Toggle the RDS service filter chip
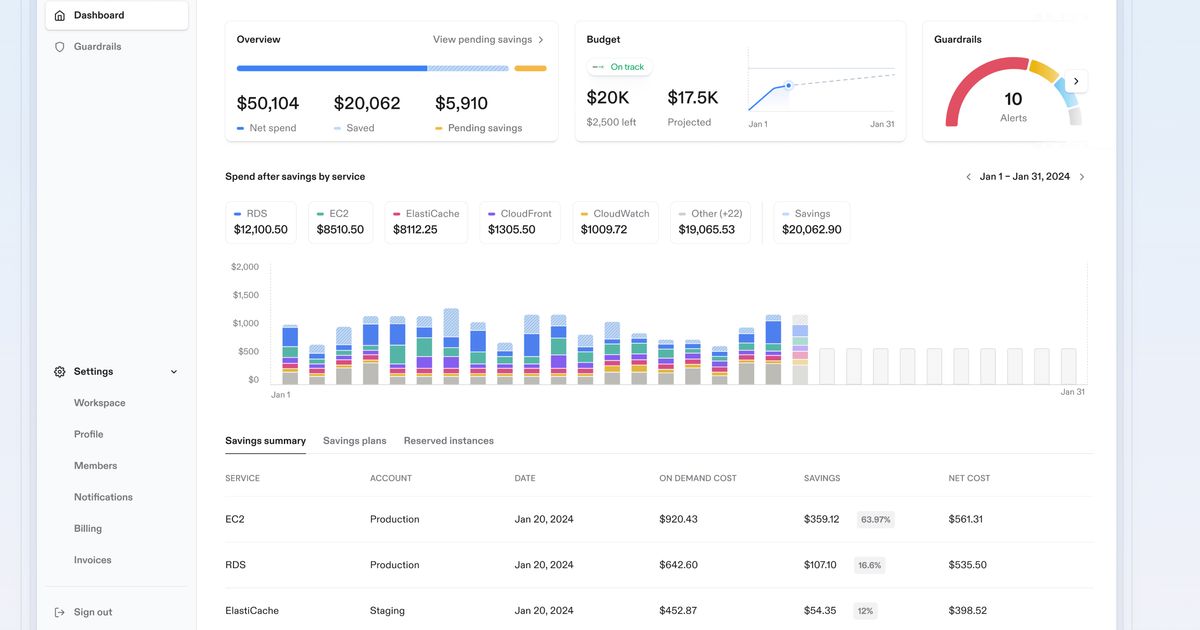 pos(261,222)
